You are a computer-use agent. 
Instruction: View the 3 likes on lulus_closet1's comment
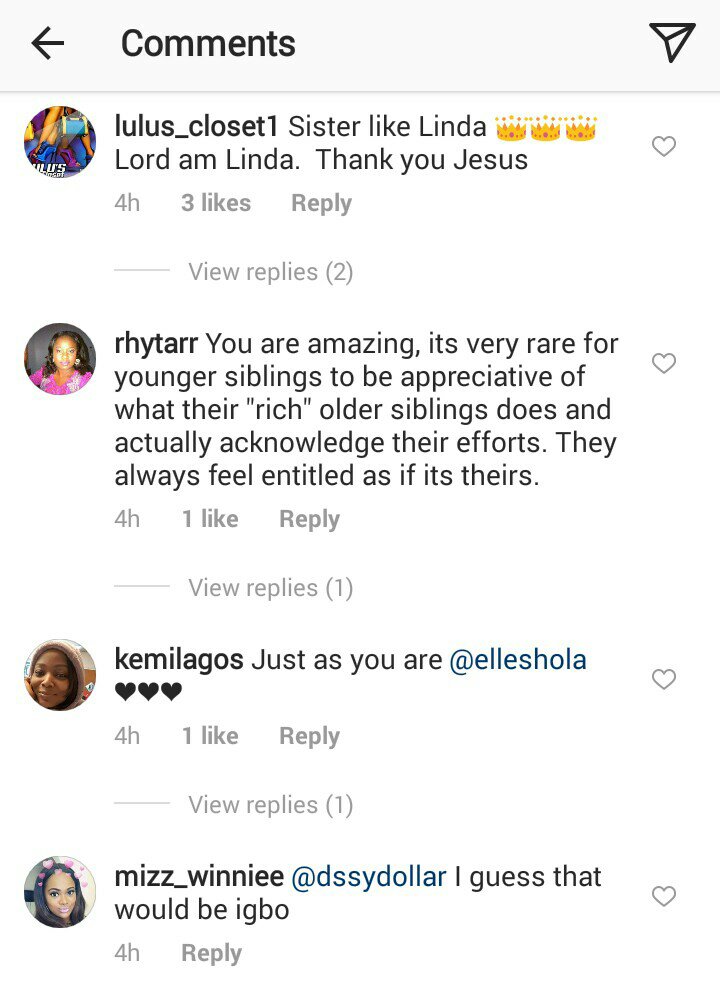216,203
